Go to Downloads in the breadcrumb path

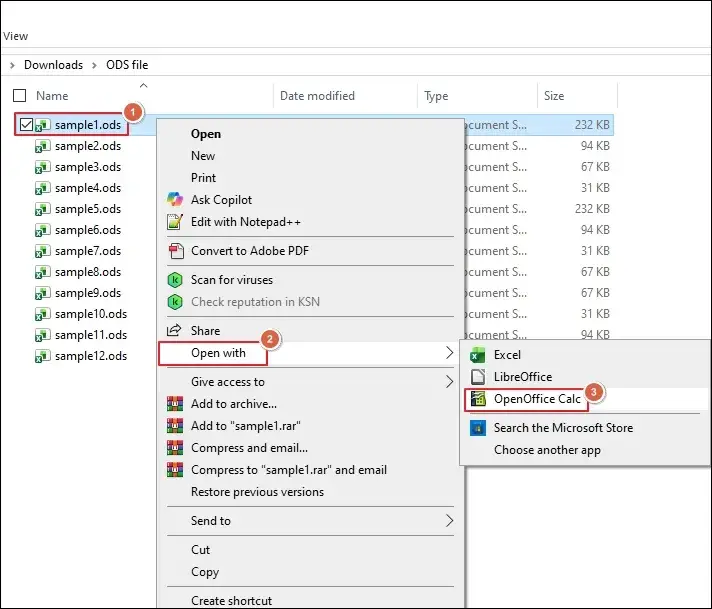click(54, 65)
